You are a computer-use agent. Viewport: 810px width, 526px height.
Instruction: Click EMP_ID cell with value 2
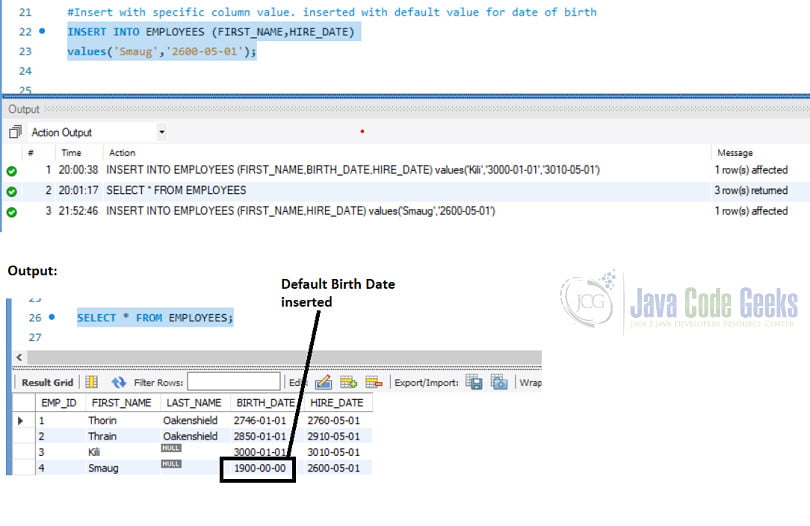click(42, 437)
